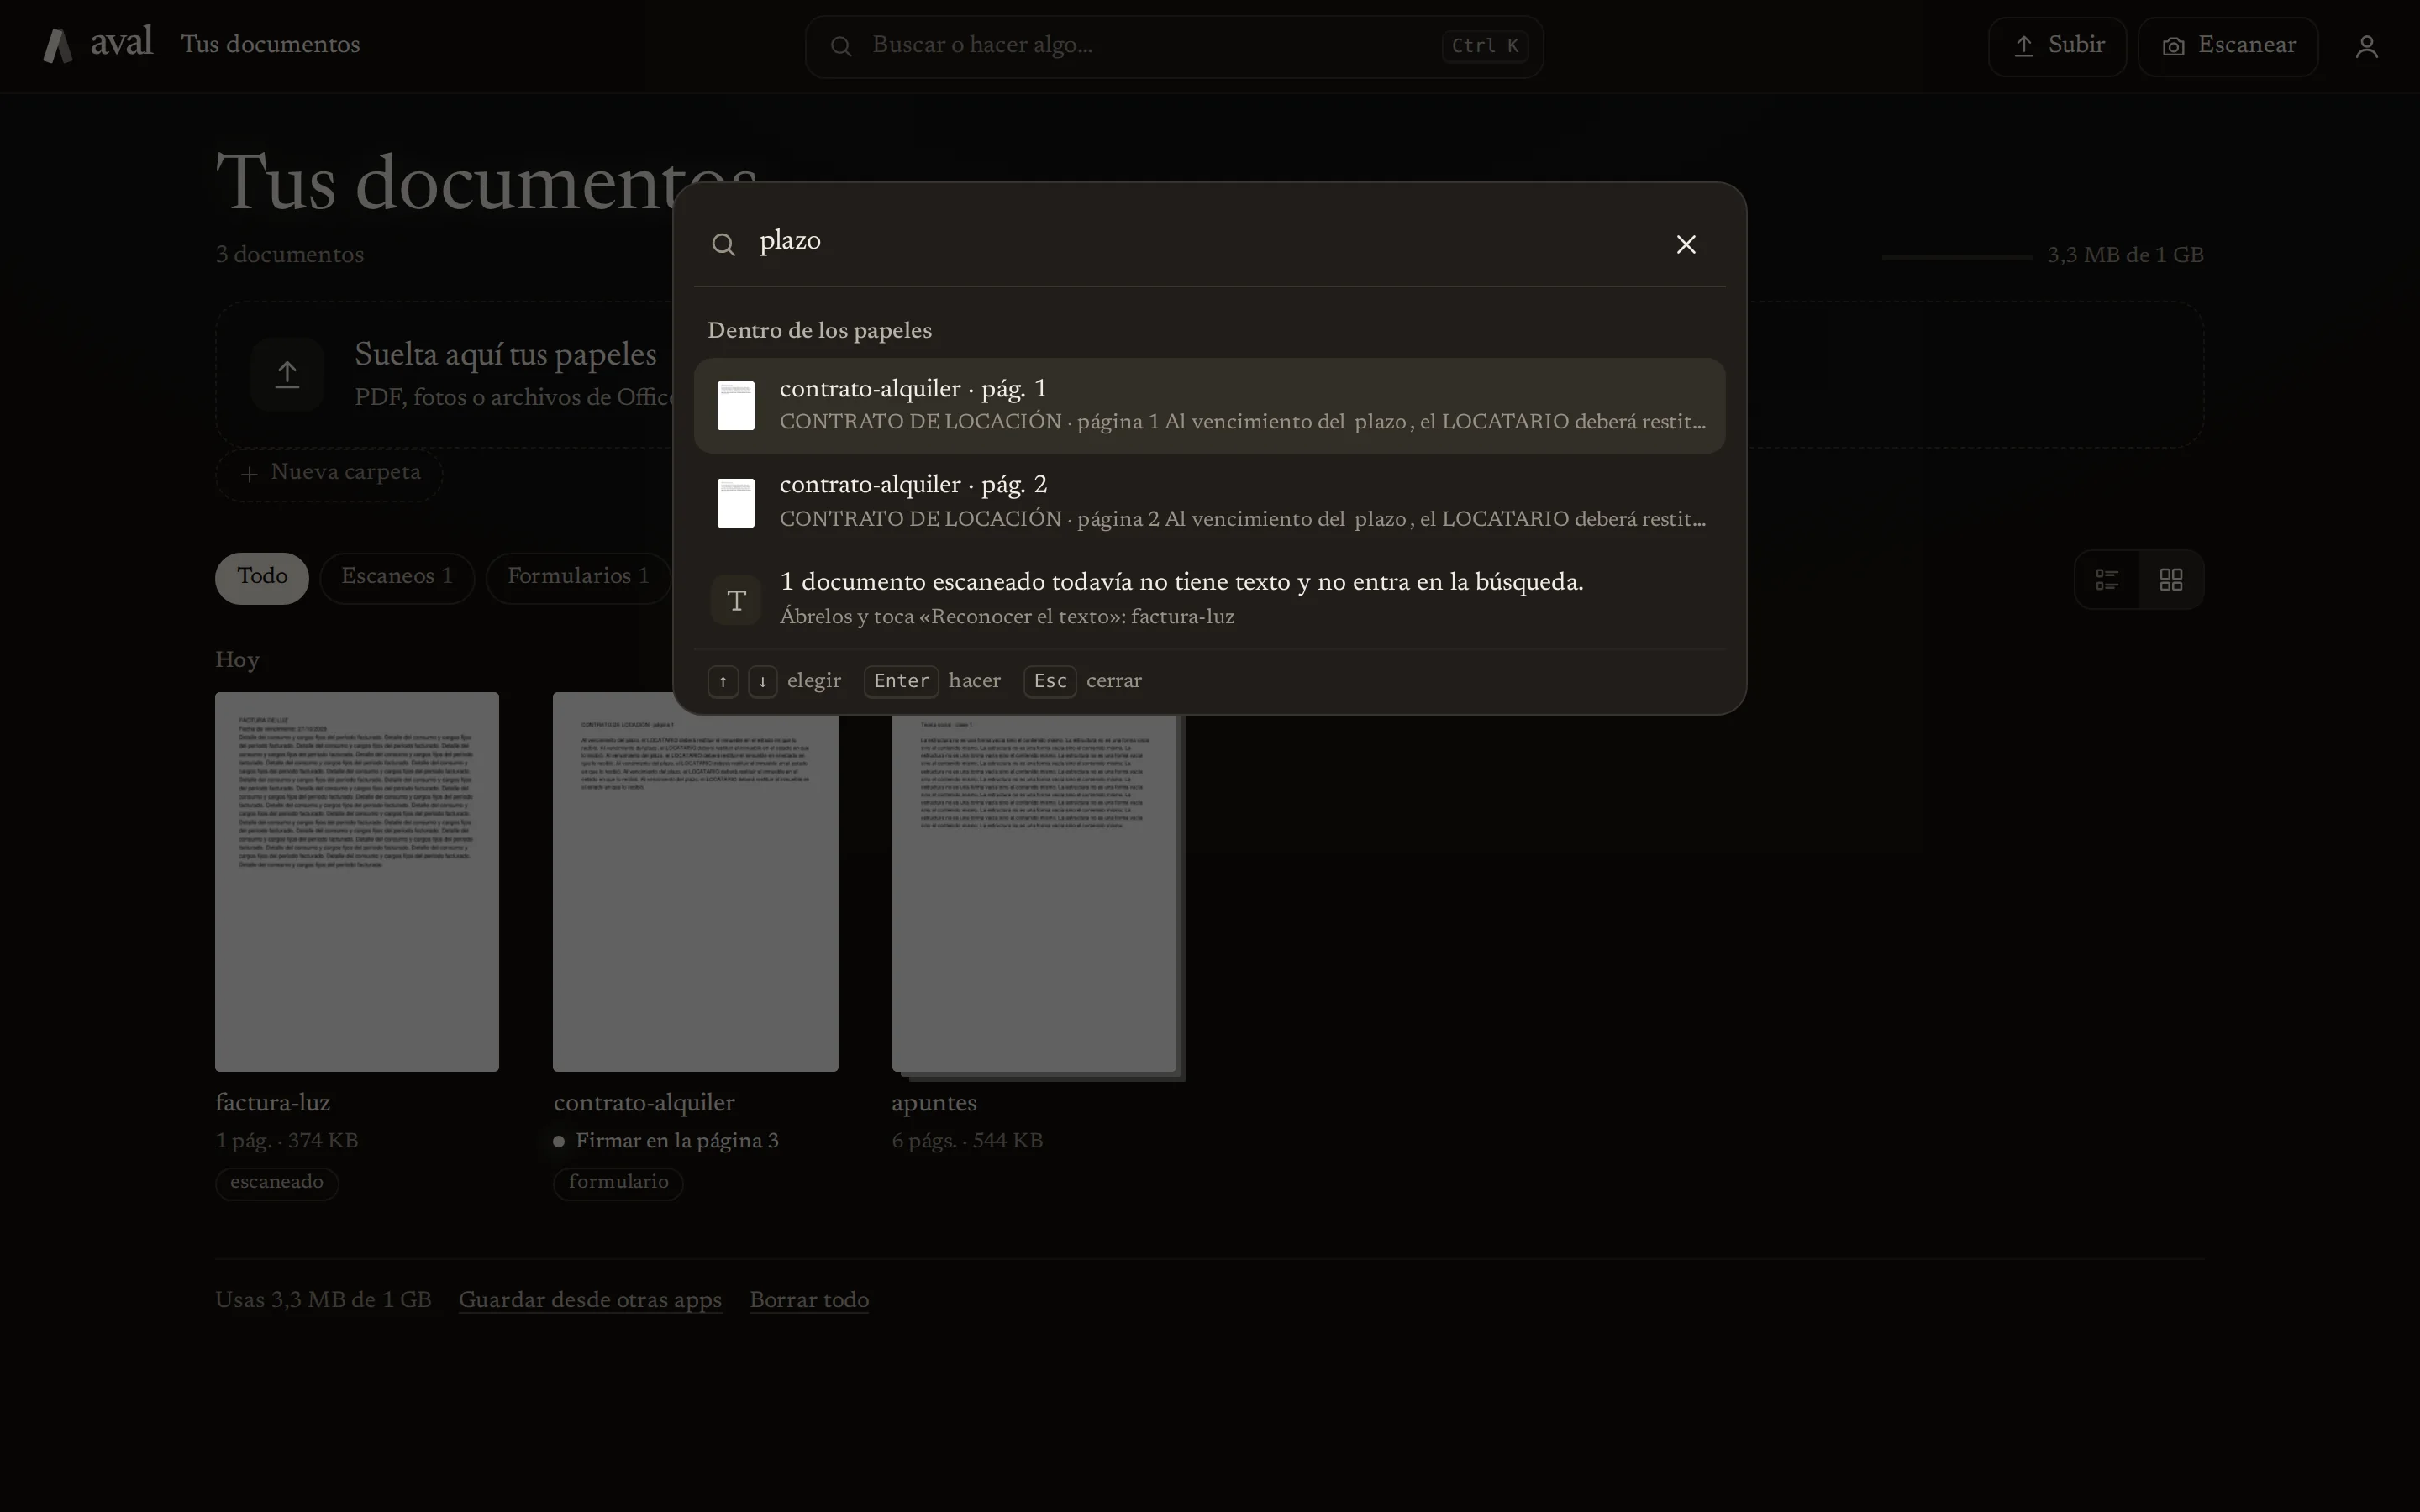Open the Guardar desde otras apps link
This screenshot has width=2420, height=1512.
(x=590, y=1300)
